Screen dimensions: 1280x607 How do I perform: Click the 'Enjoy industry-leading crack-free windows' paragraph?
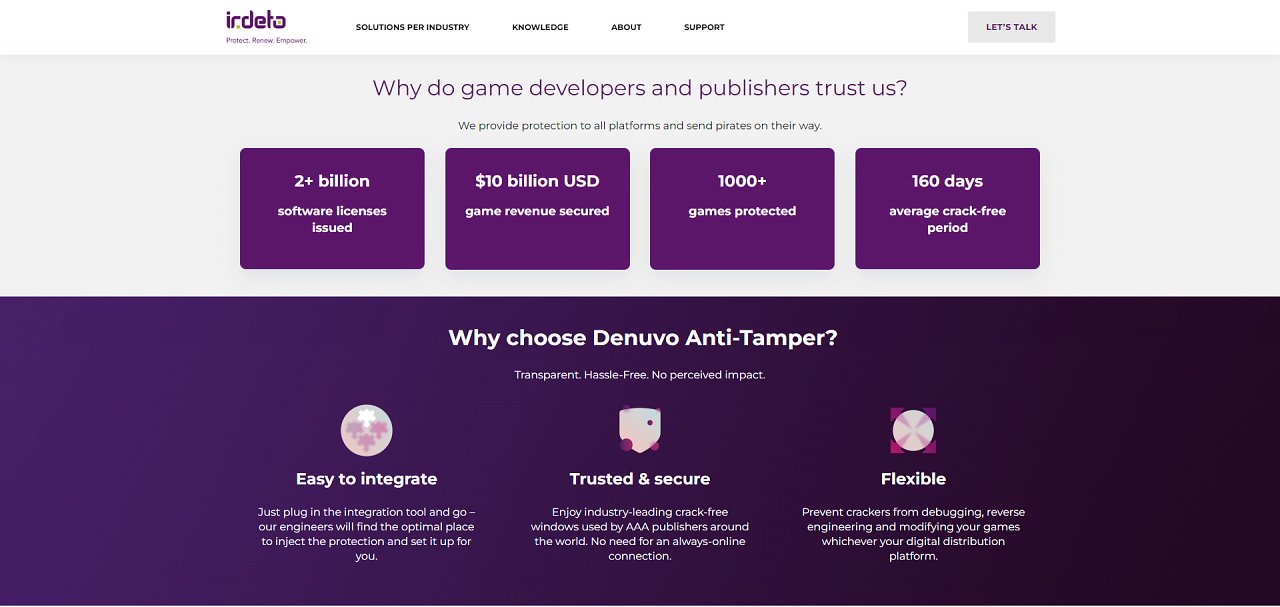click(x=640, y=534)
